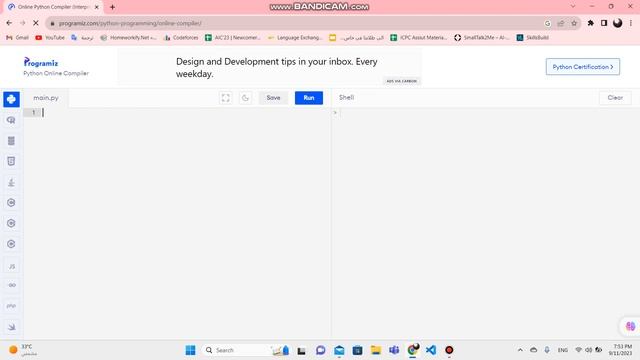Image resolution: width=640 pixels, height=360 pixels.
Task: Open Visual Studio Code from the taskbar
Action: 431,350
